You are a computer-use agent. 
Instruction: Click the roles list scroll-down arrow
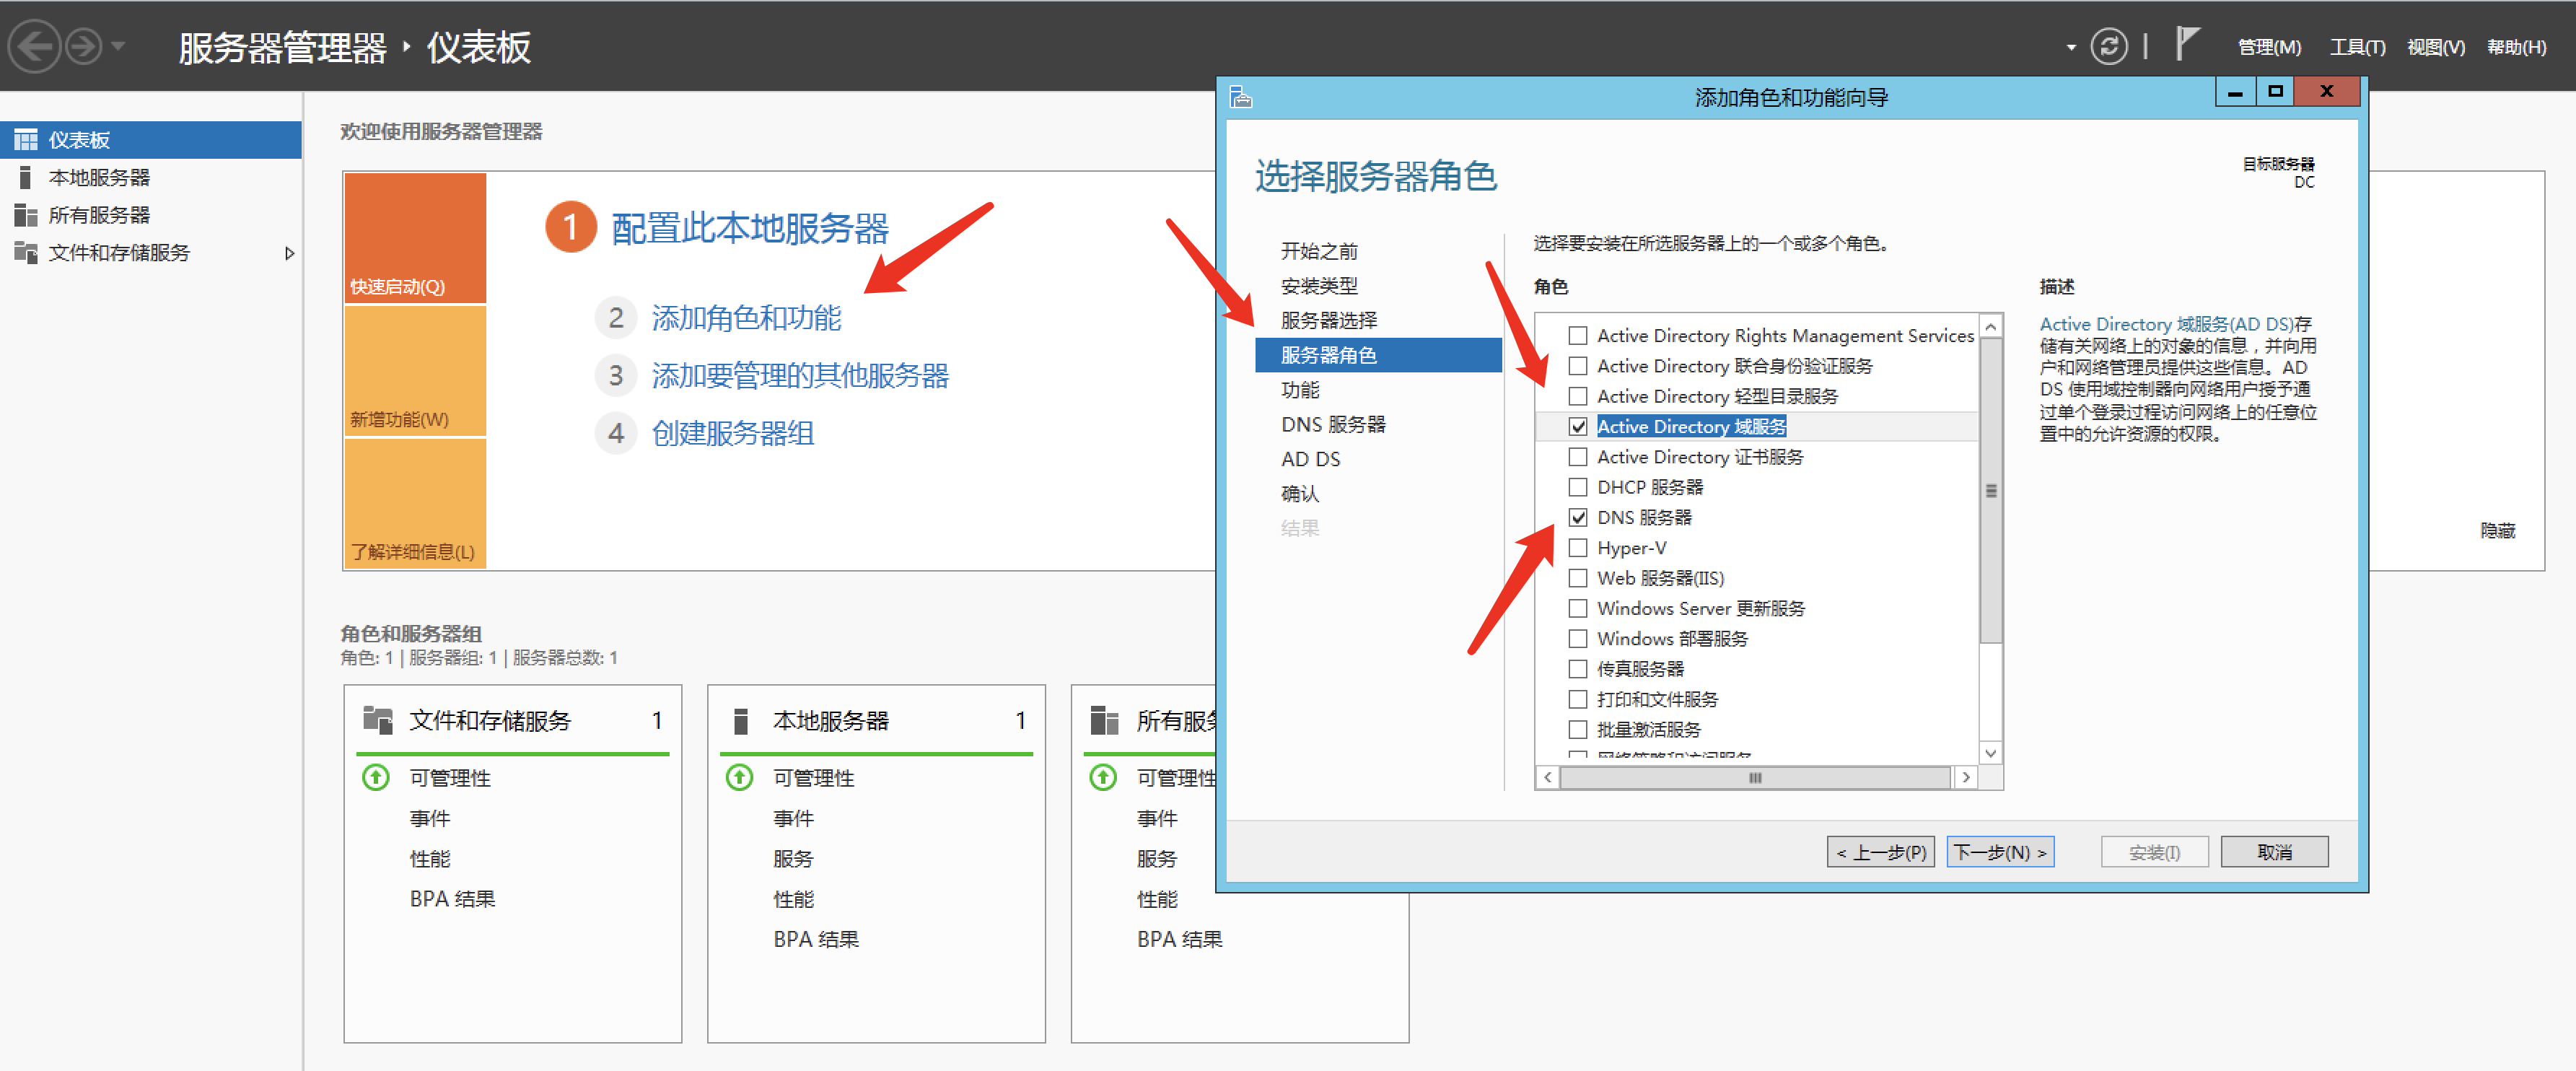[x=1990, y=753]
